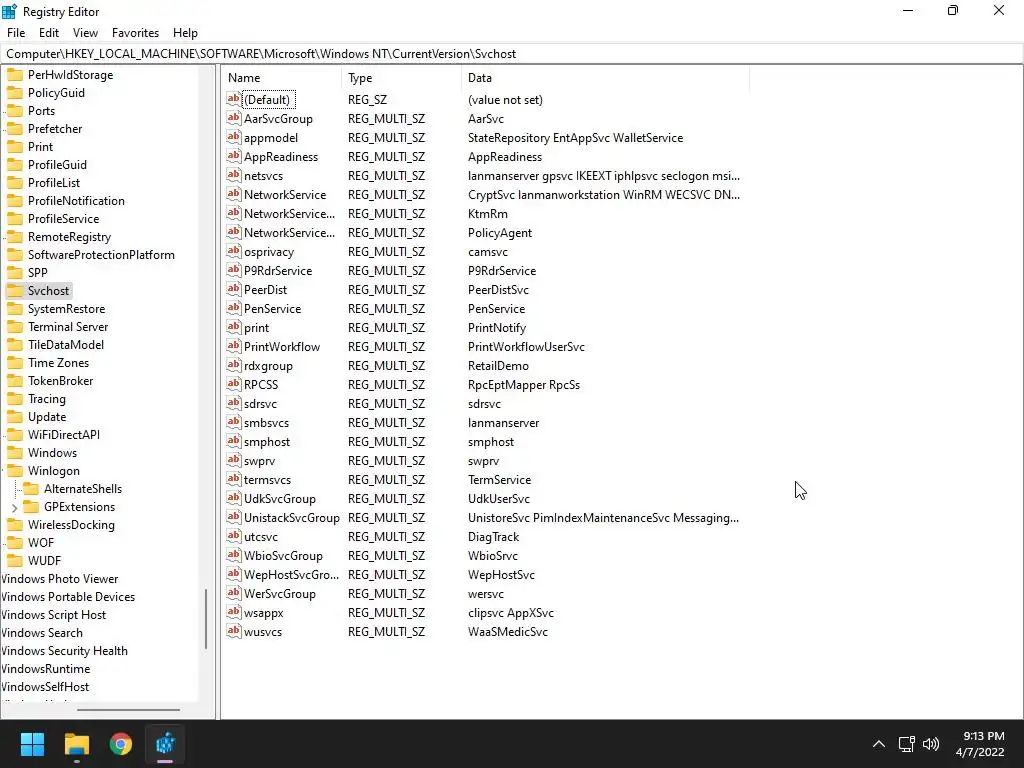Open the Favorites menu
The image size is (1024, 768).
pos(135,33)
